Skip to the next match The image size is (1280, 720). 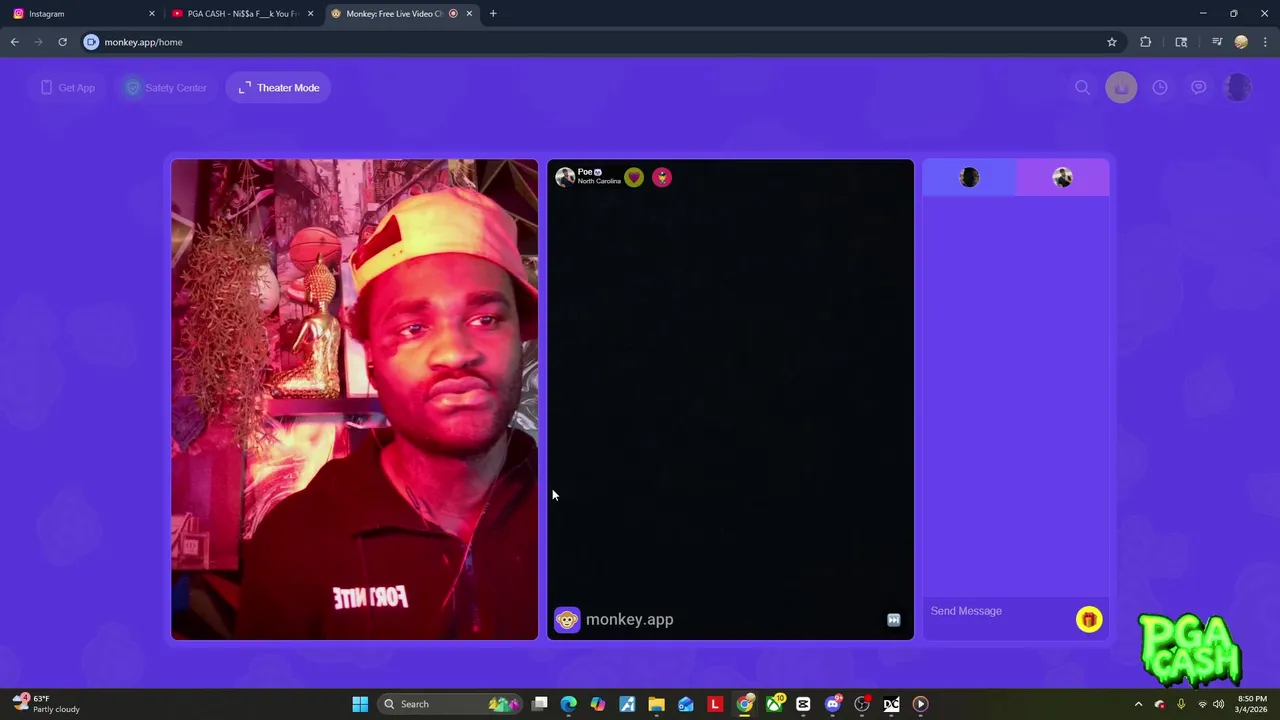coord(894,620)
